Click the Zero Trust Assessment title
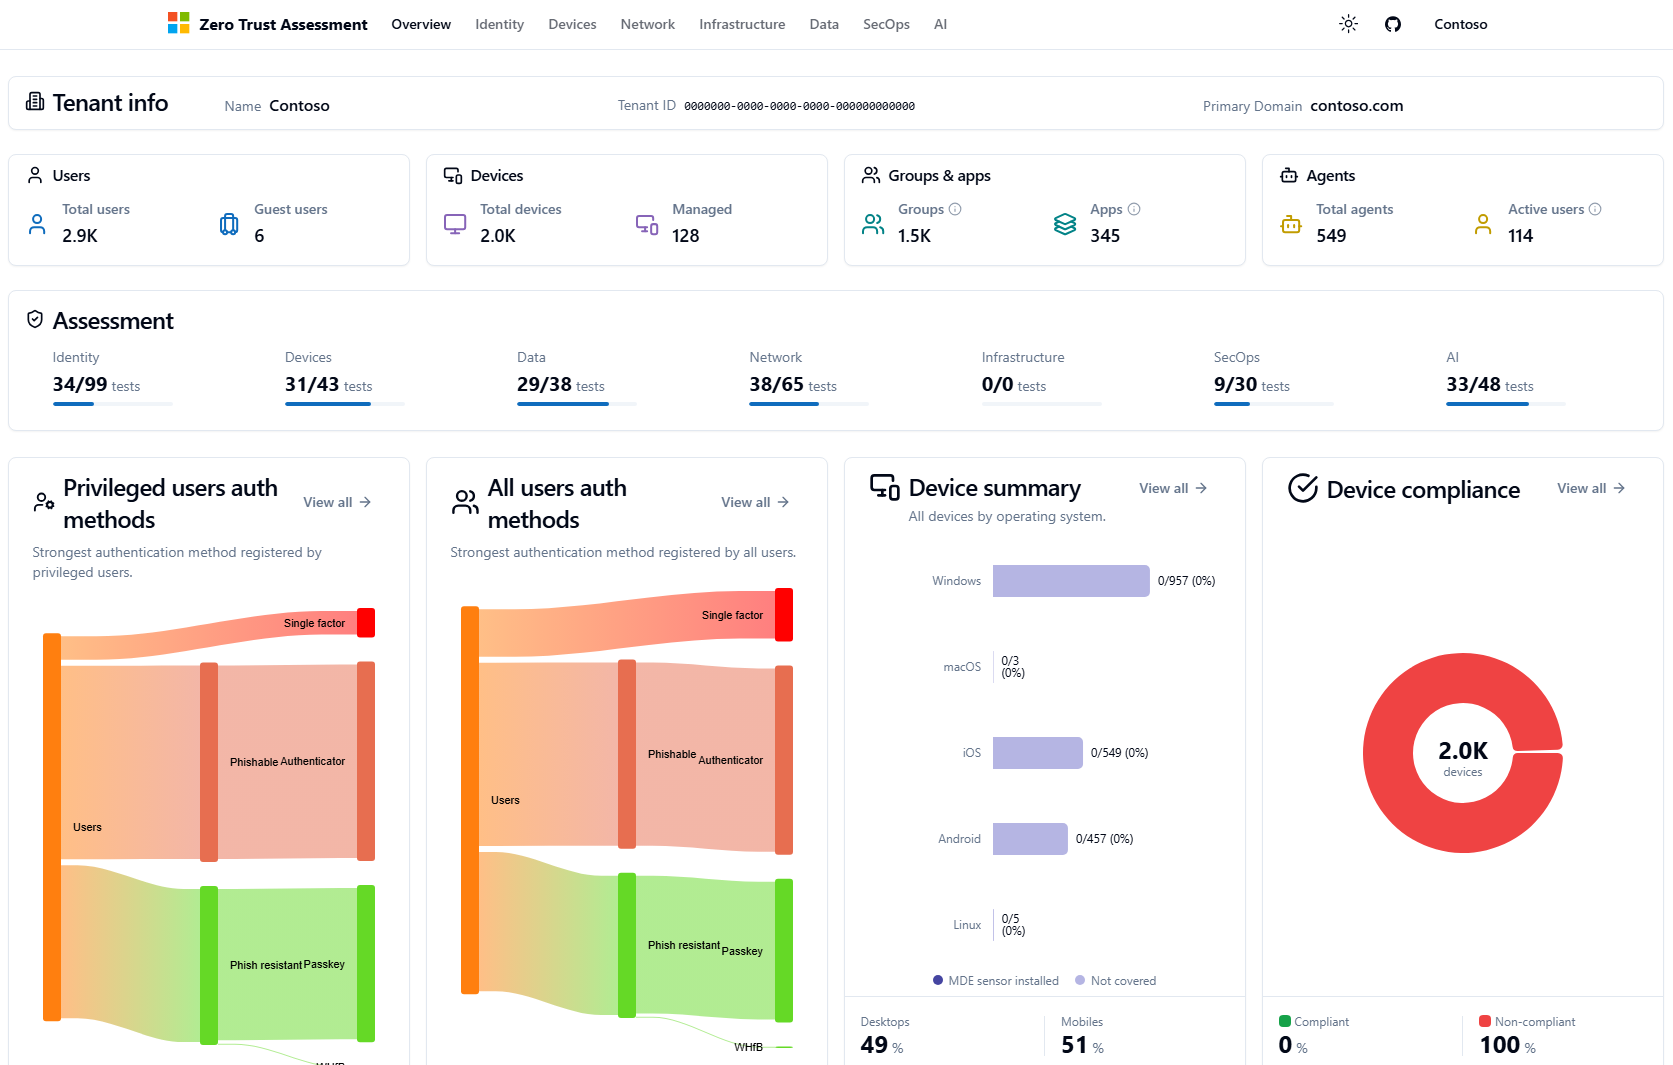 coord(283,24)
